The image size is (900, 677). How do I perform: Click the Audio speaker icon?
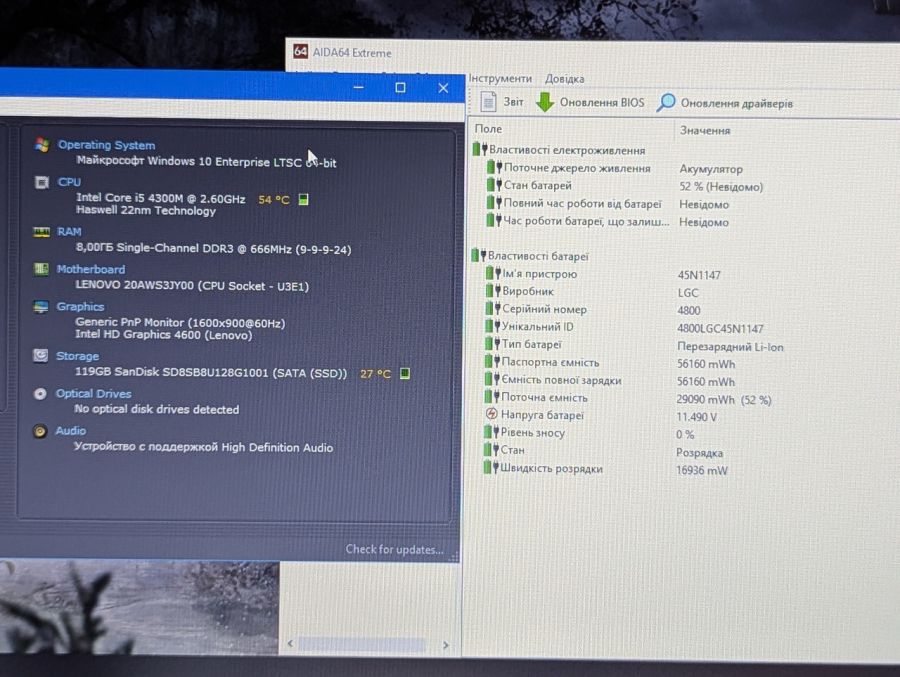(40, 431)
